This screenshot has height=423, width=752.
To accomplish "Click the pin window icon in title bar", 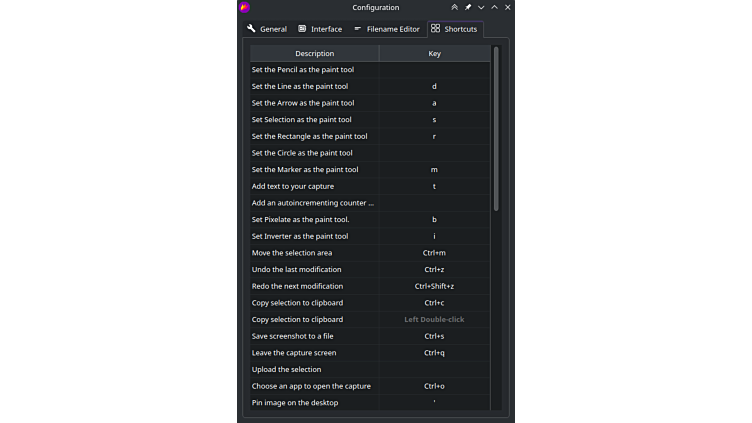I will click(x=468, y=8).
